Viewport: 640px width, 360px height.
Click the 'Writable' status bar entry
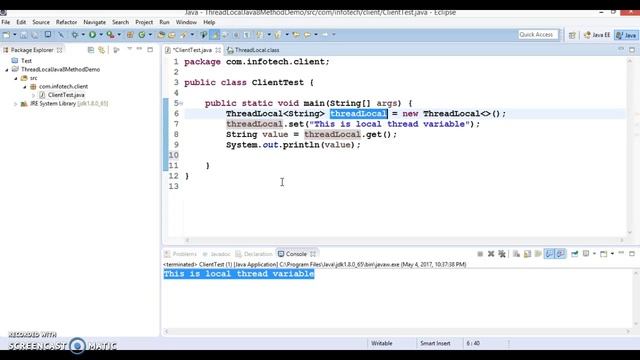coord(382,344)
